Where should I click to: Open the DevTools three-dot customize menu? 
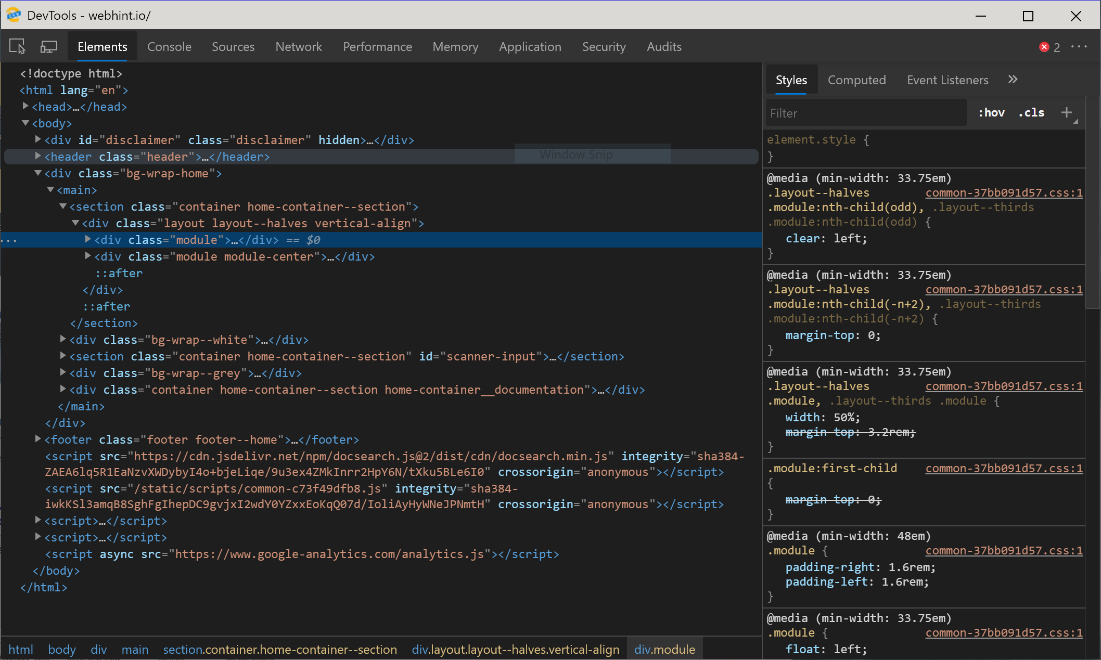(x=1079, y=47)
